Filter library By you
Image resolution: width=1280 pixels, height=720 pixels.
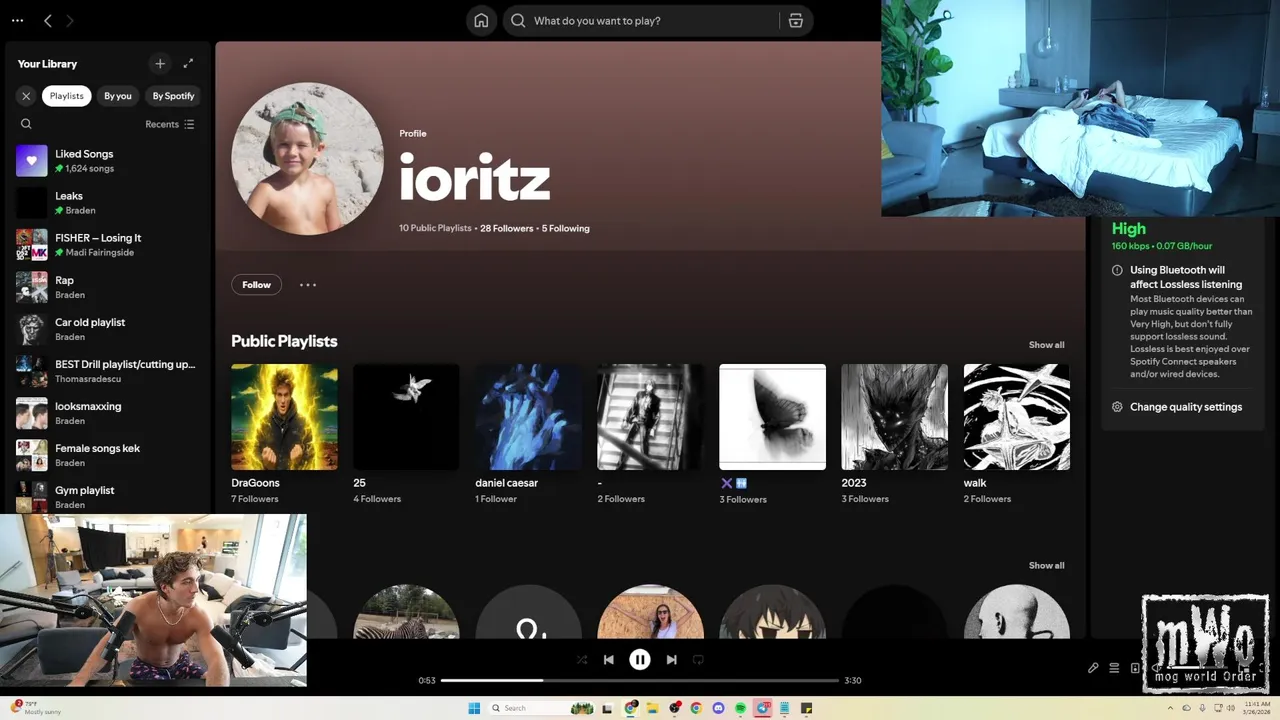(x=118, y=96)
